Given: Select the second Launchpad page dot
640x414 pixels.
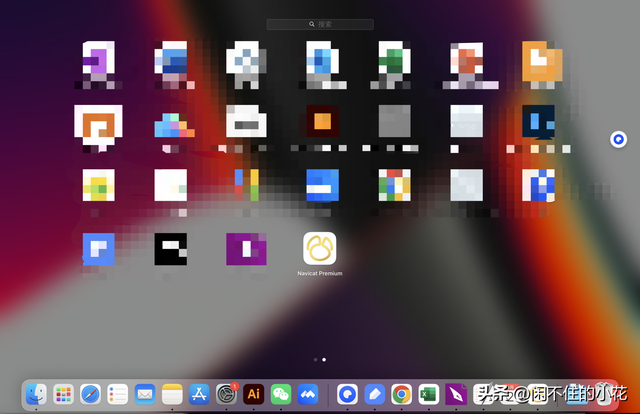Looking at the screenshot, I should point(324,360).
